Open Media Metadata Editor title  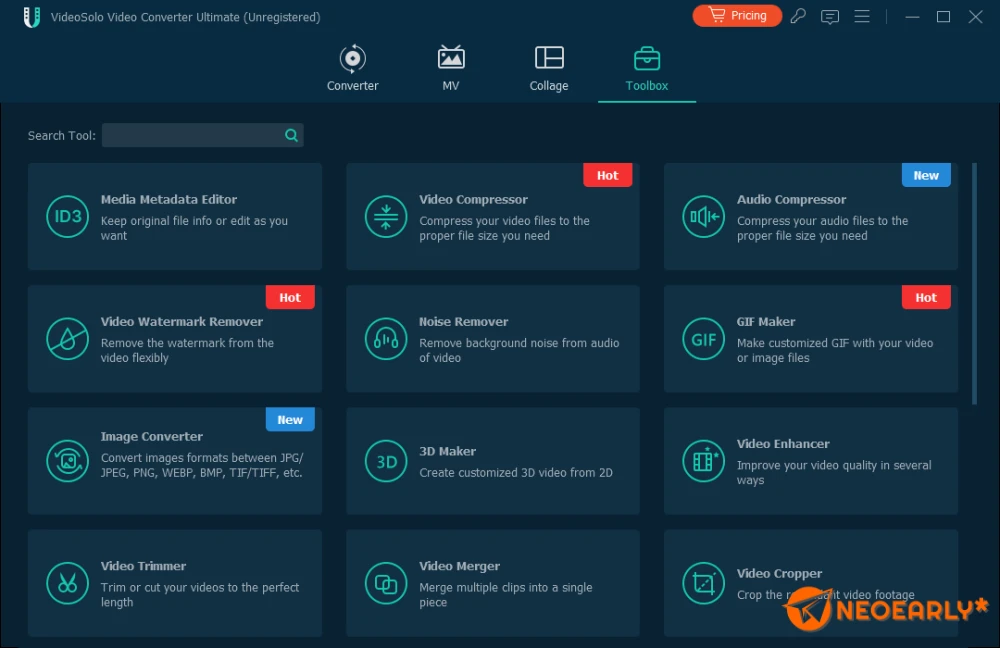click(x=168, y=199)
